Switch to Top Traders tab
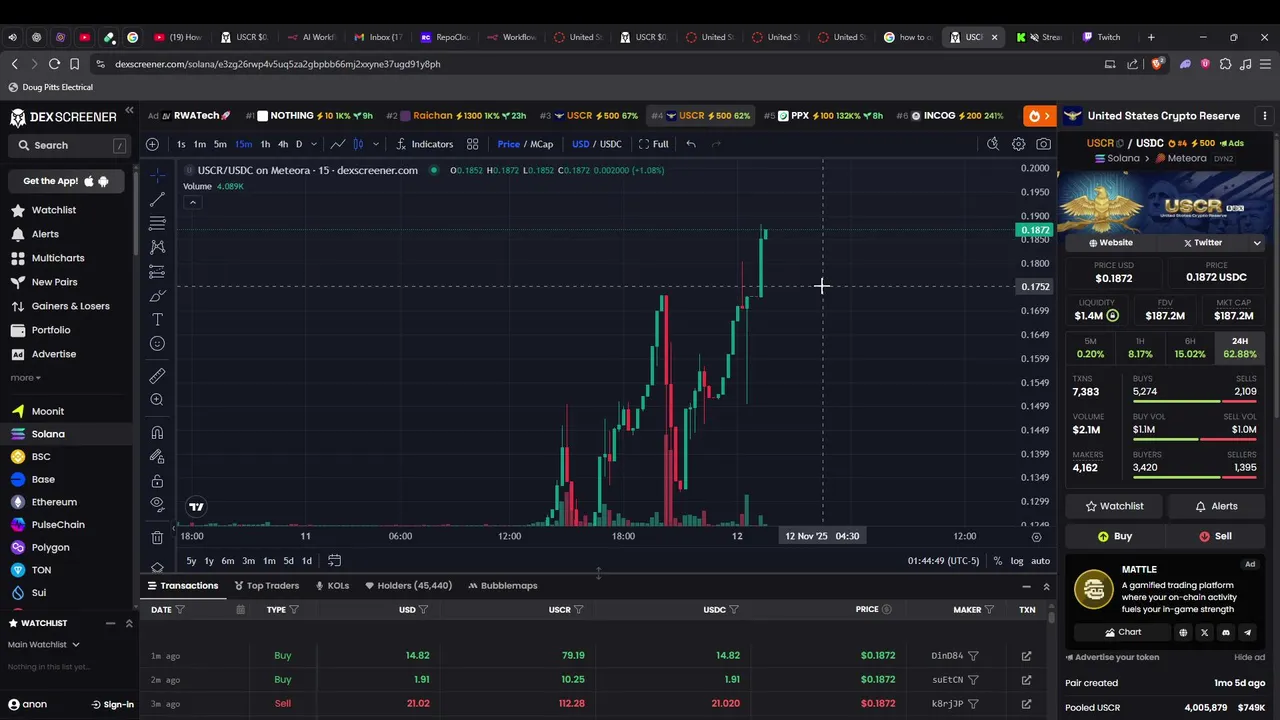Screen dimensions: 1280x720 coord(266,585)
